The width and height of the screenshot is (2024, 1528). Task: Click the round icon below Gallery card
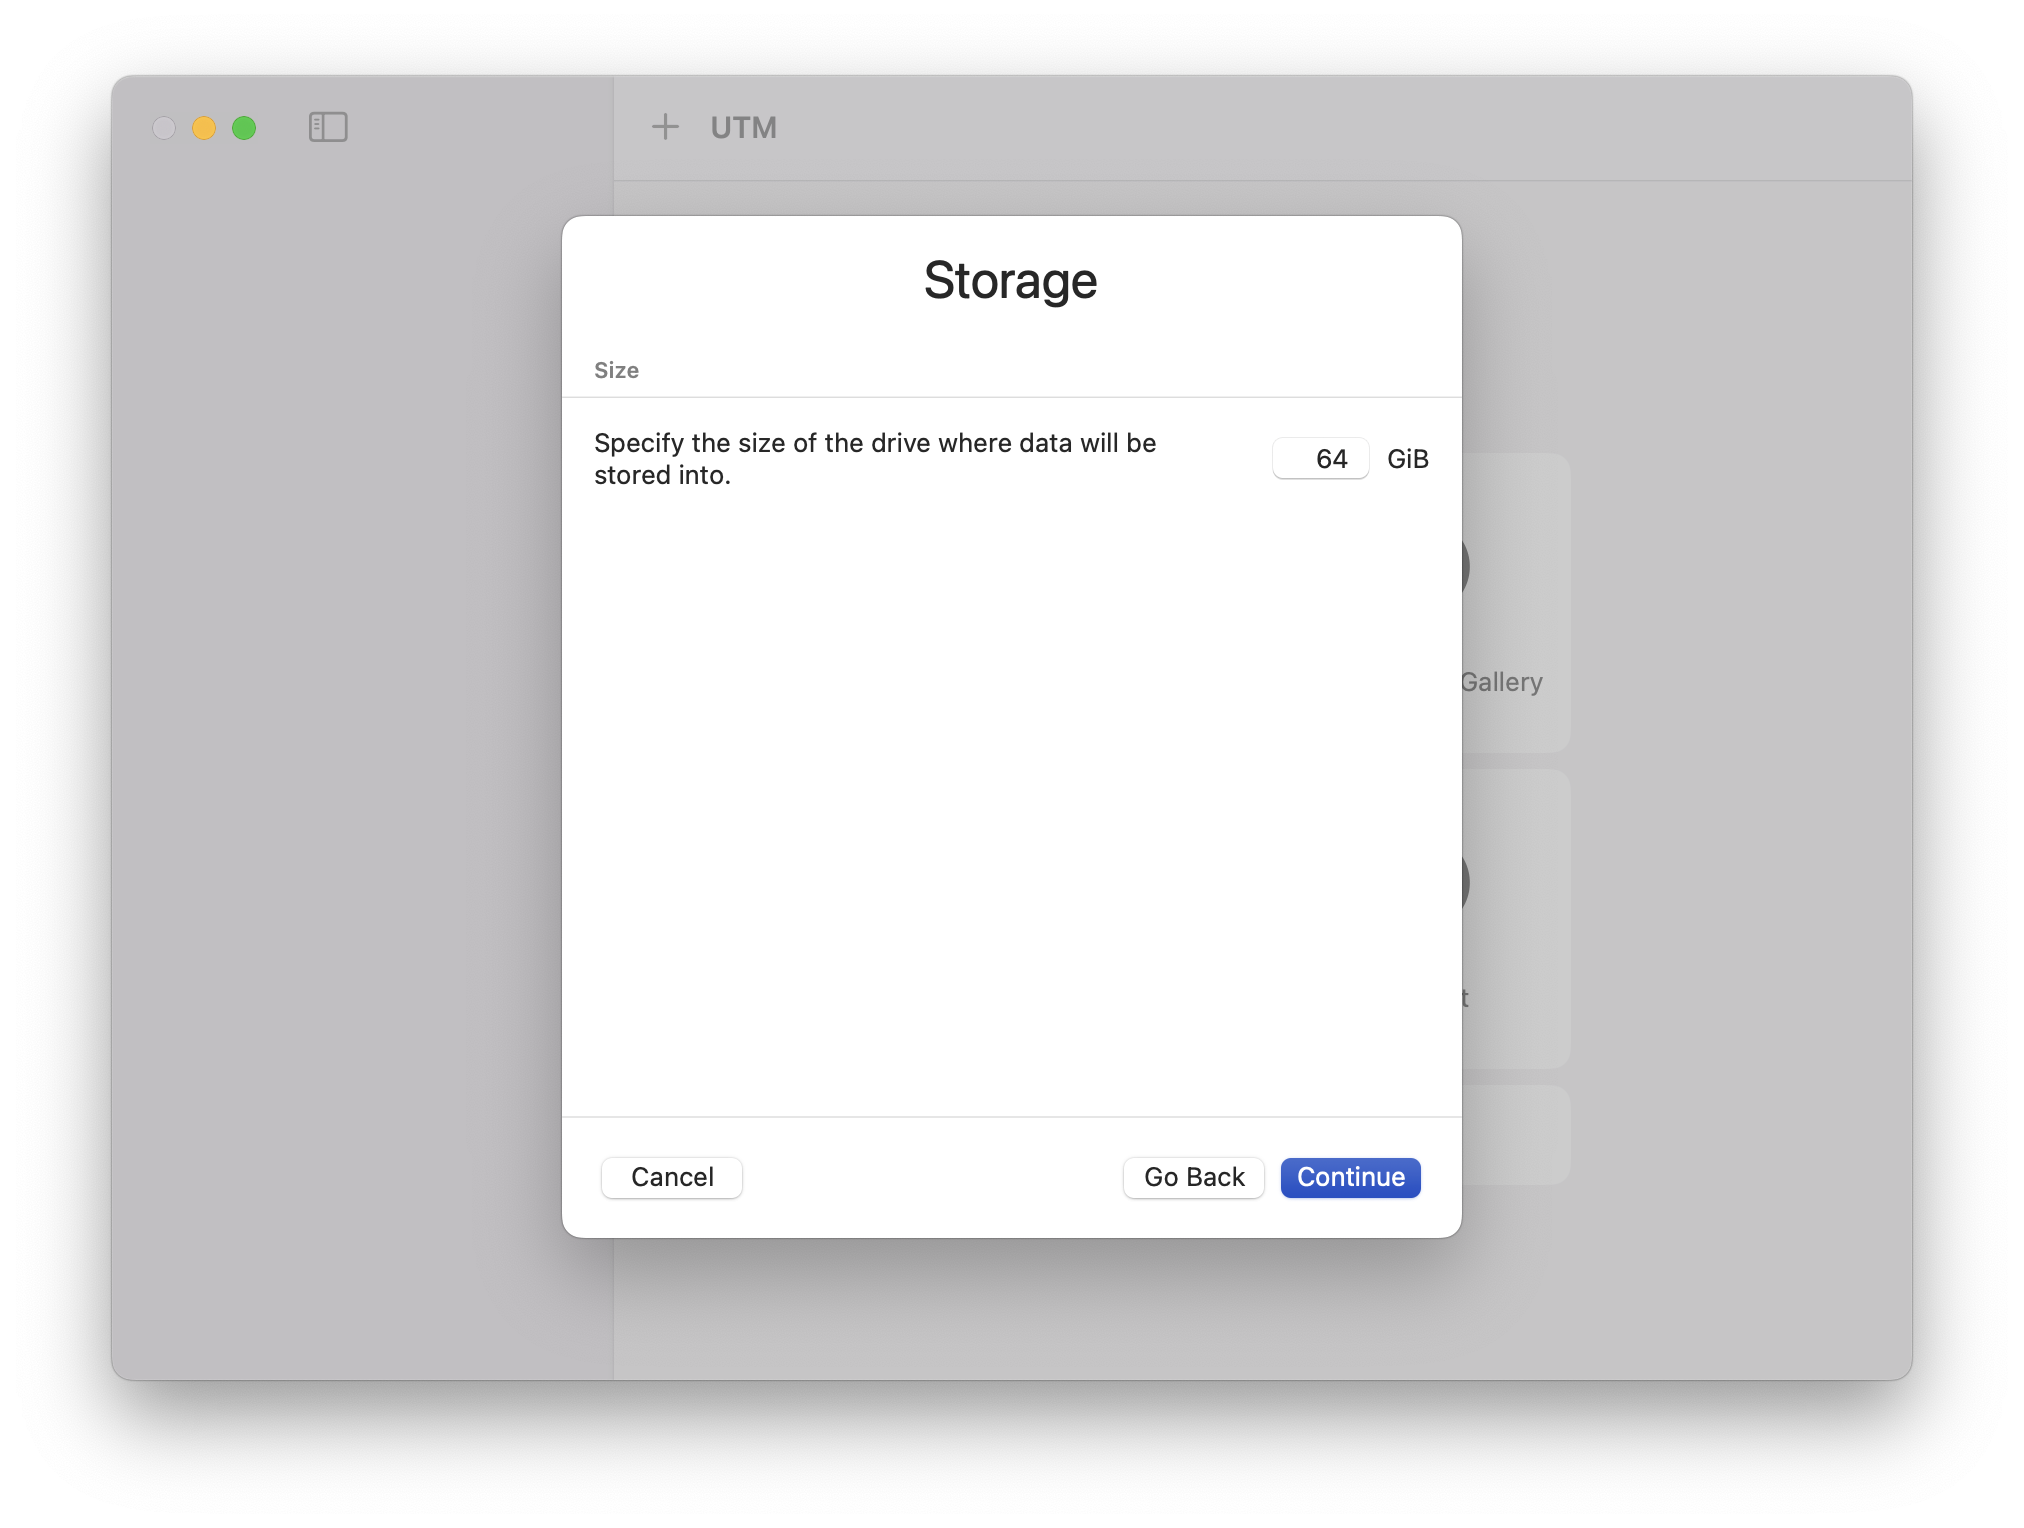click(x=1466, y=883)
